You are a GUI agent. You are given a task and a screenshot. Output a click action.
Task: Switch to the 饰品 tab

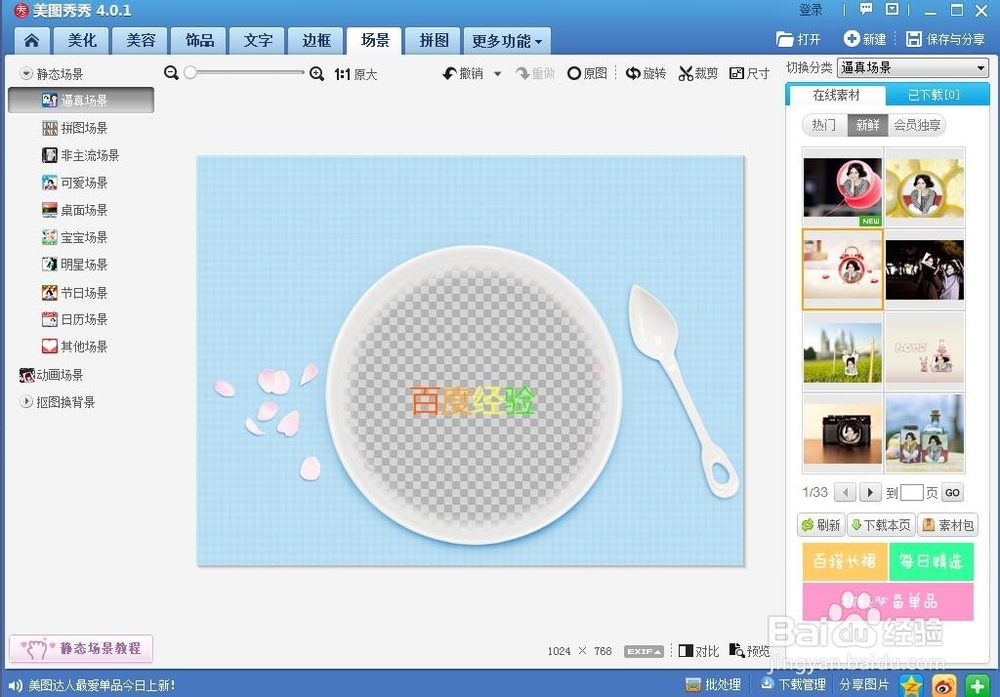200,41
